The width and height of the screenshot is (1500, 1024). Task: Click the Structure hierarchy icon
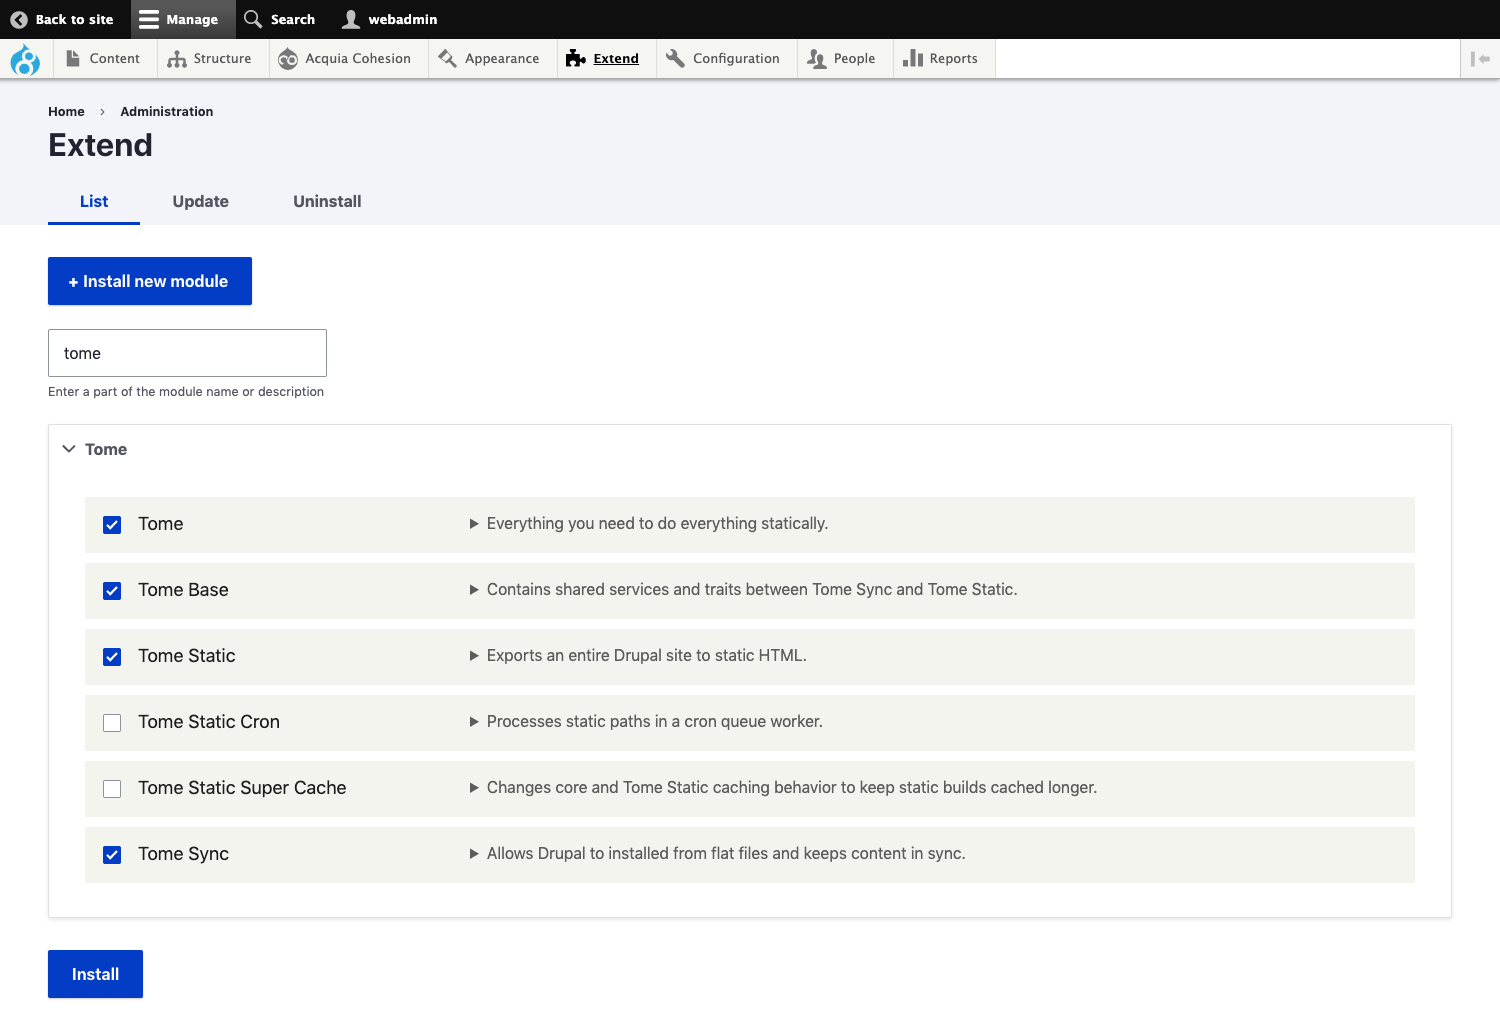point(177,59)
